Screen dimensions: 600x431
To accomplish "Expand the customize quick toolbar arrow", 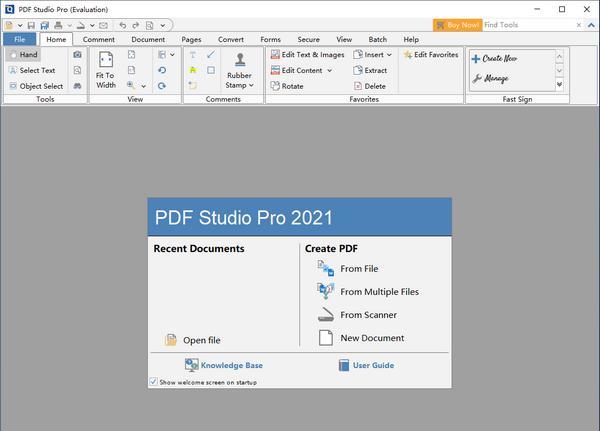I will coord(163,26).
